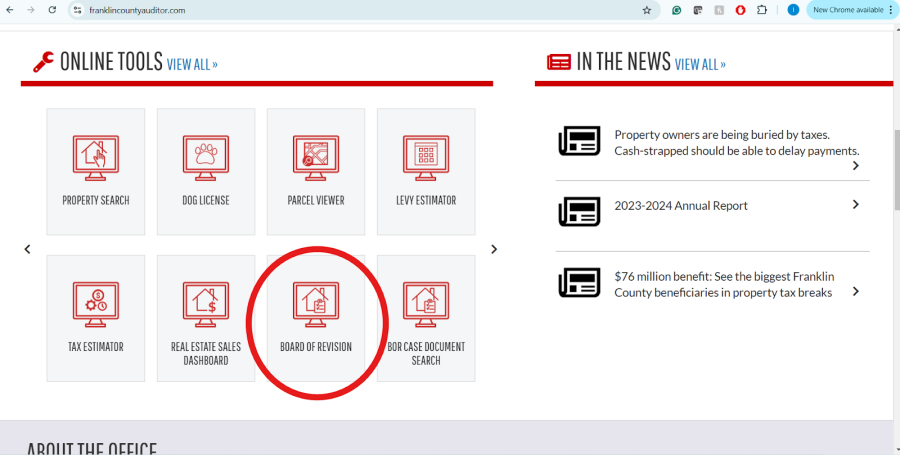Open the Property Search tool icon

(96, 158)
